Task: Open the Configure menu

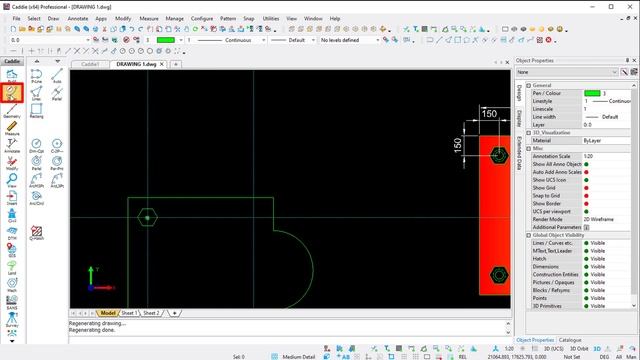Action: [202, 19]
